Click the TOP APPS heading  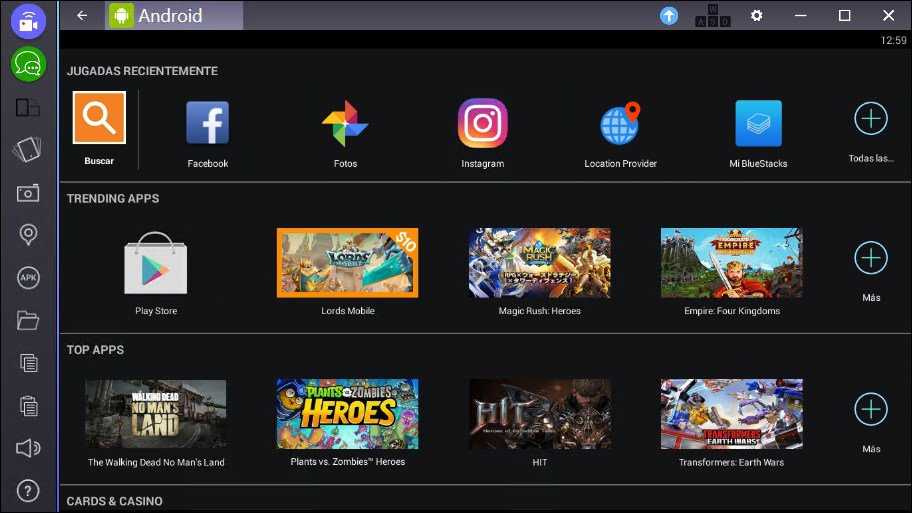point(95,350)
